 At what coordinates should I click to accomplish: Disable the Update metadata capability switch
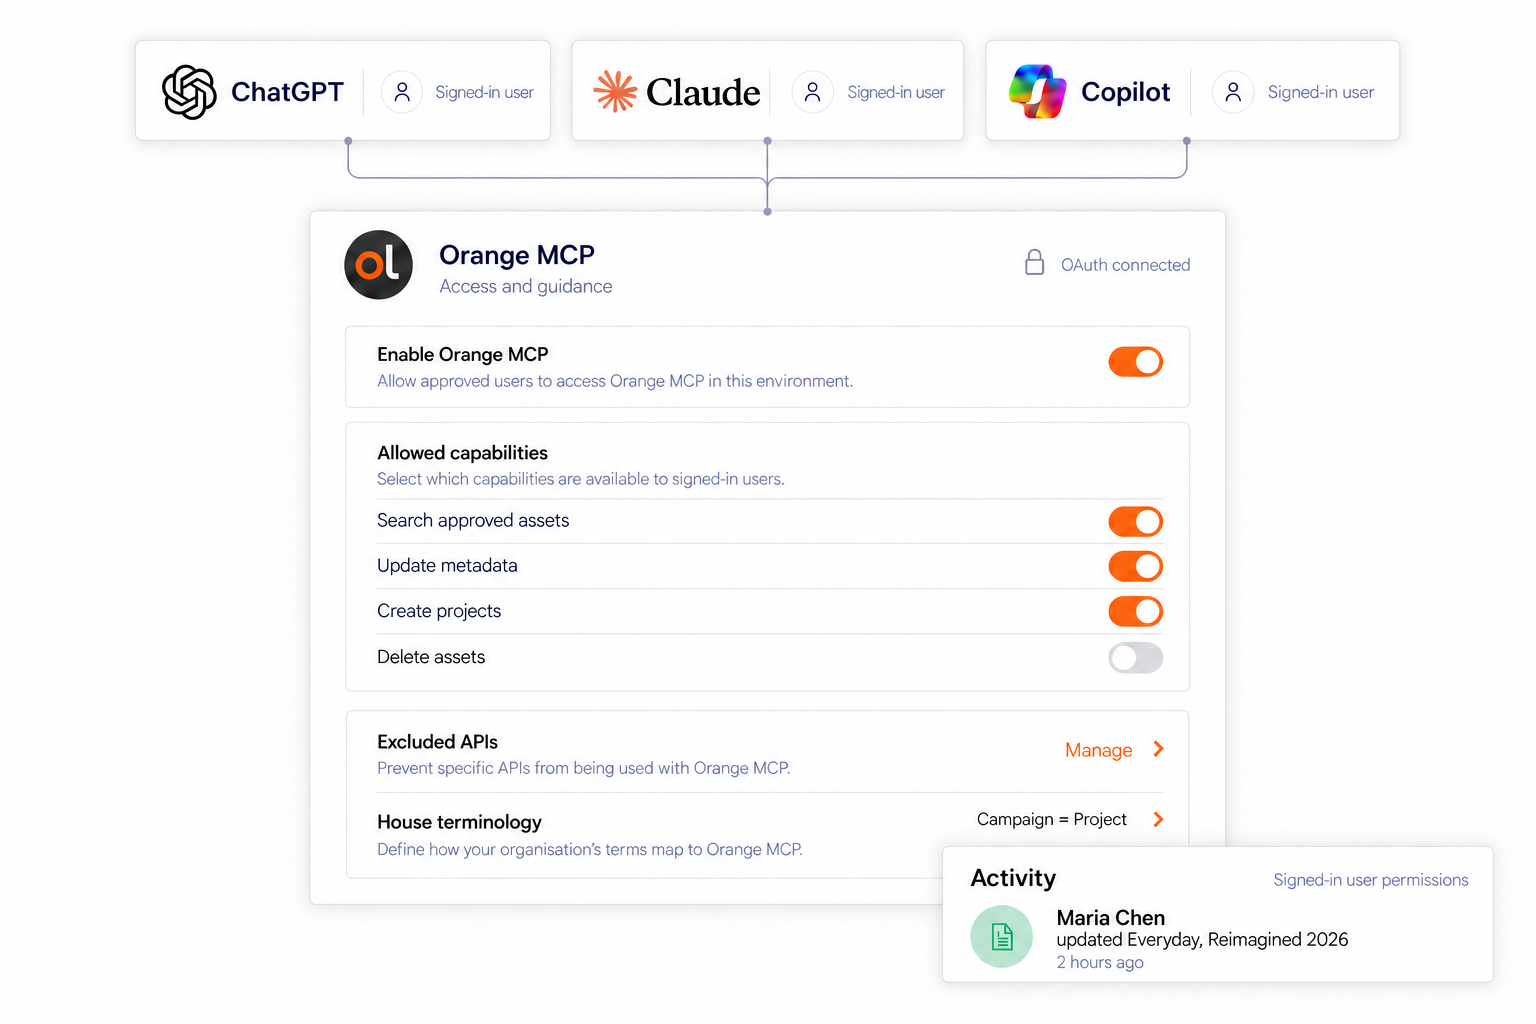(1136, 566)
